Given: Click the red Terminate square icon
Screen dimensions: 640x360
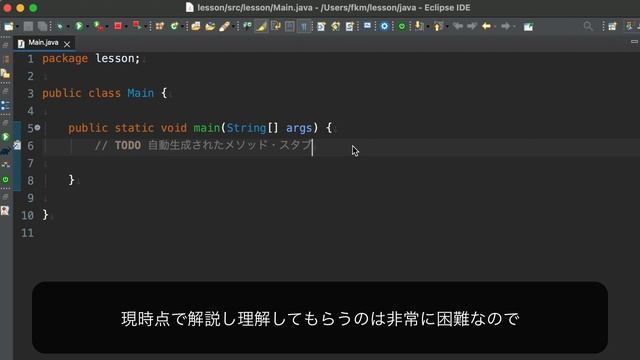Looking at the screenshot, I should pos(118,27).
